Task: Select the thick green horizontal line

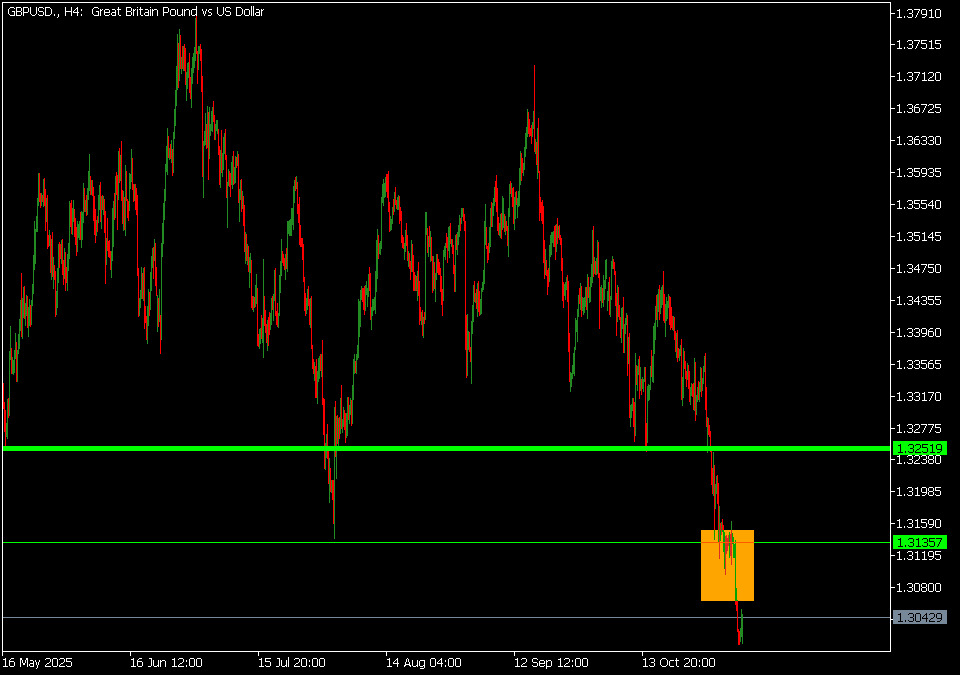Action: pos(400,449)
